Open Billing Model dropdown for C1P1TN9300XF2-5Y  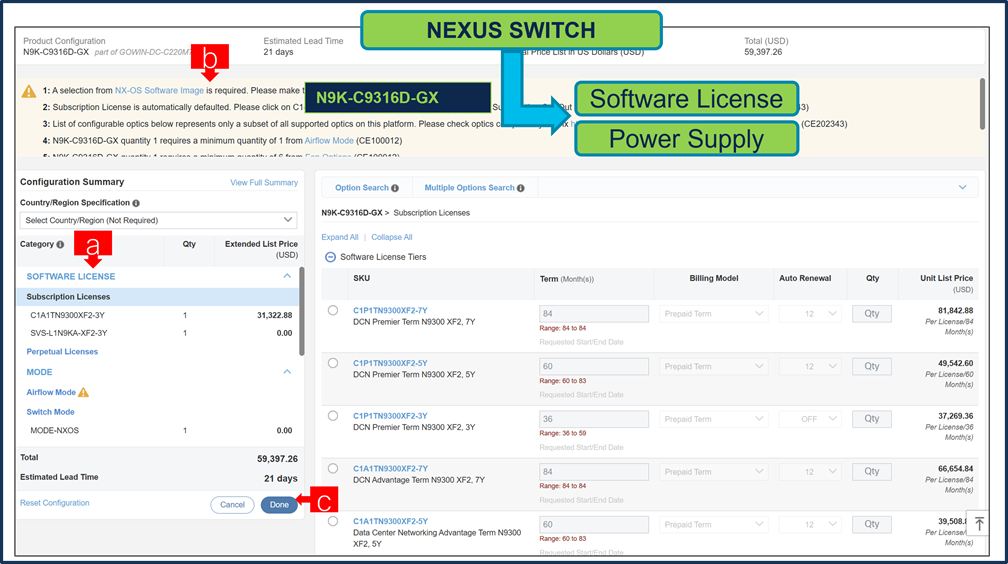(714, 367)
